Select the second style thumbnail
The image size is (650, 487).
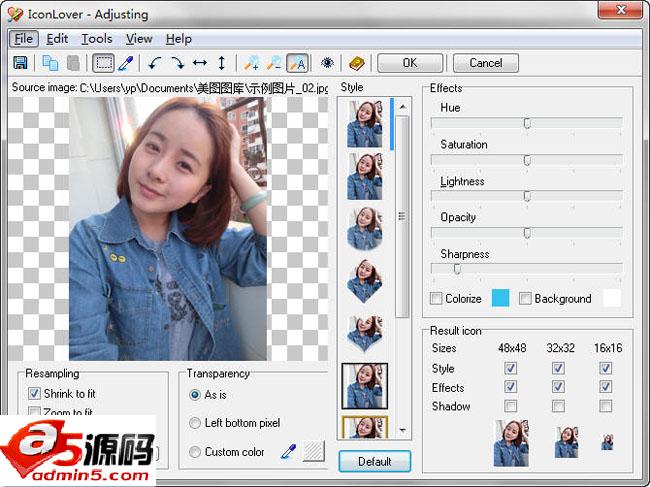pyautogui.click(x=364, y=177)
